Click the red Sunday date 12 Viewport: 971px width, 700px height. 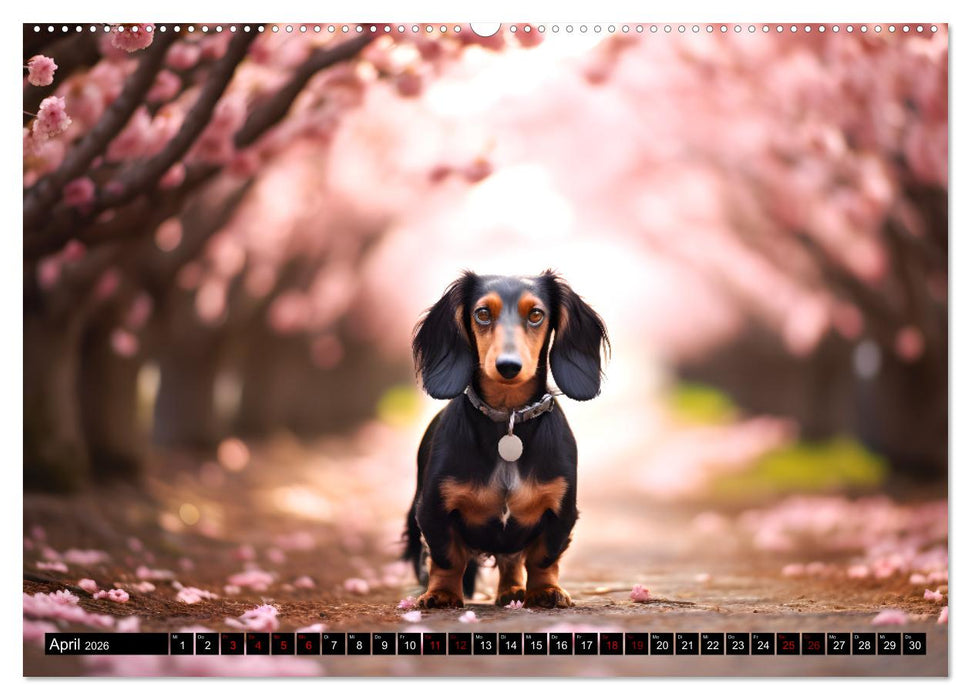[x=460, y=644]
